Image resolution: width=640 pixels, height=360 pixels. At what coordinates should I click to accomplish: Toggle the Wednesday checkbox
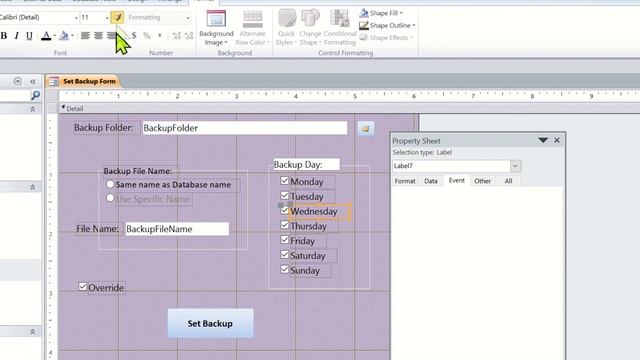[x=284, y=211]
